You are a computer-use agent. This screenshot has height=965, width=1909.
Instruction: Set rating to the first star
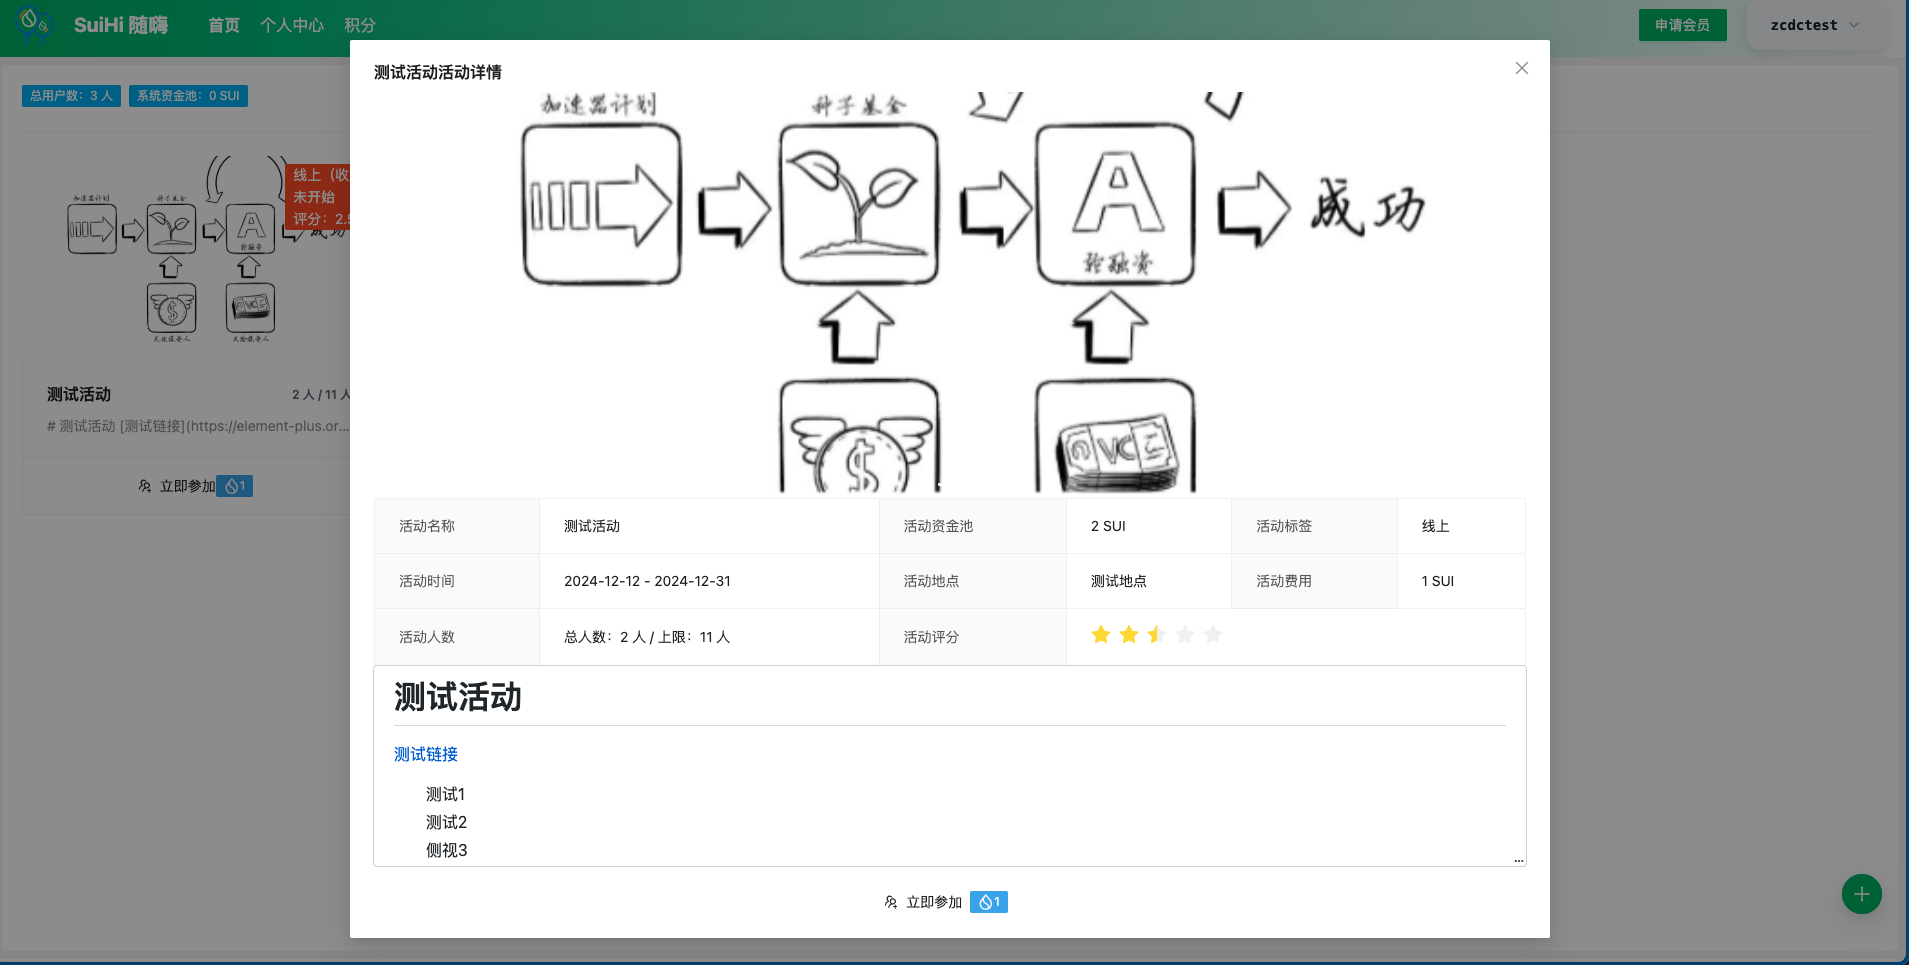1101,635
